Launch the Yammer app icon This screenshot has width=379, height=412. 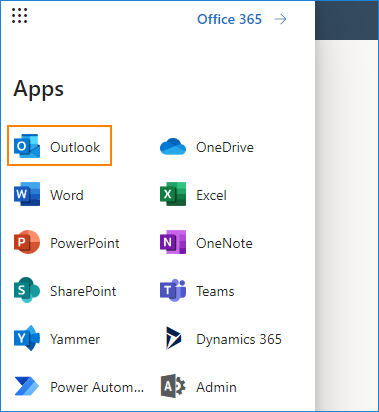pos(27,338)
